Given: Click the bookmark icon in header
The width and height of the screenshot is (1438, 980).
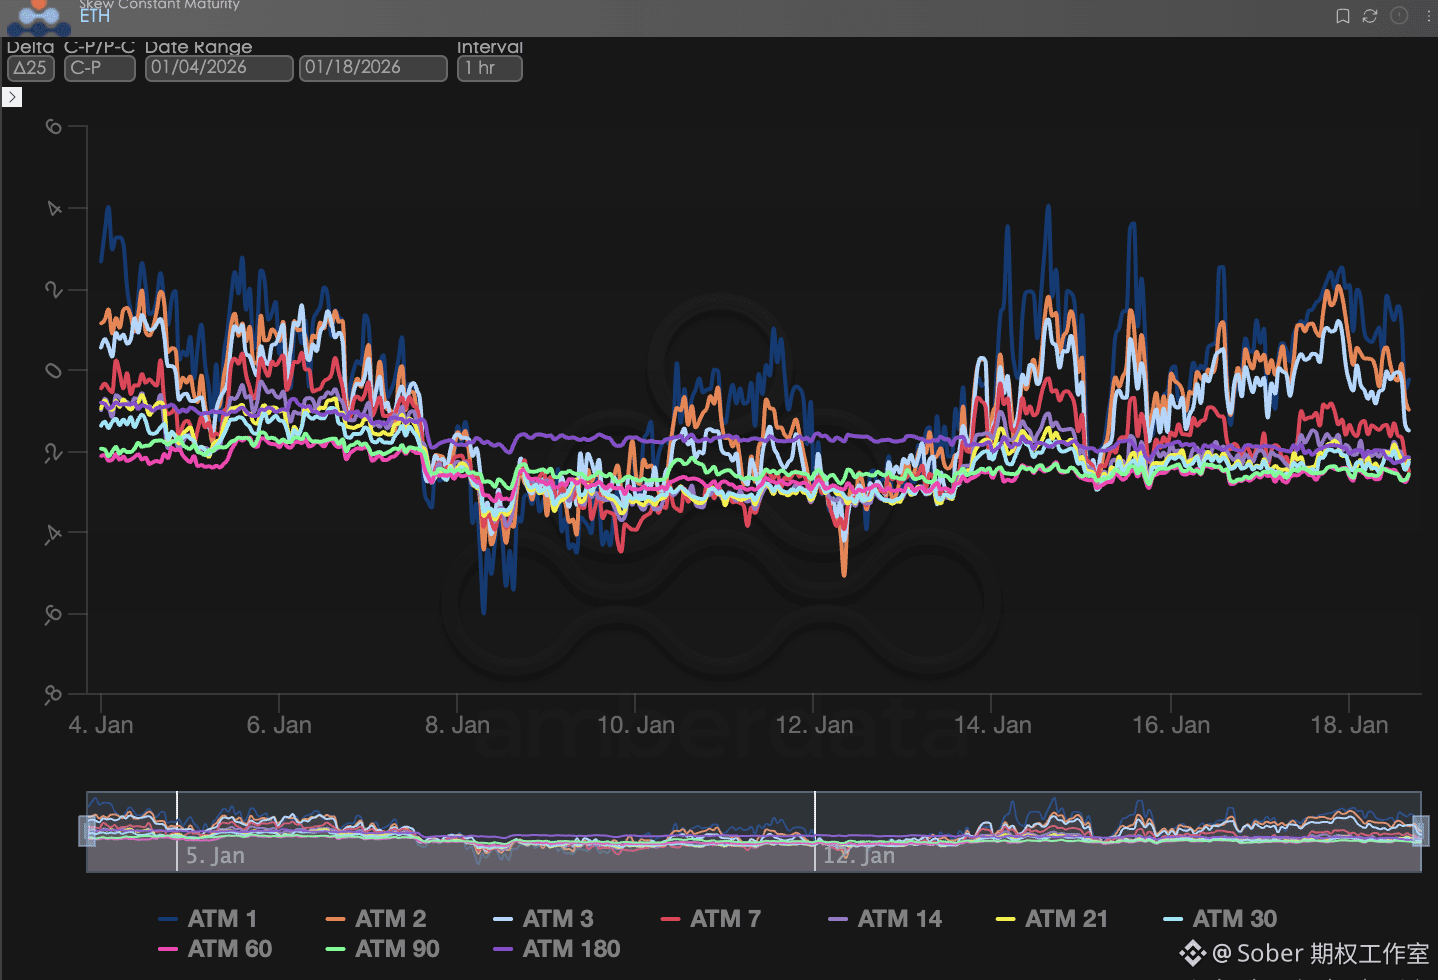Looking at the screenshot, I should pyautogui.click(x=1342, y=16).
